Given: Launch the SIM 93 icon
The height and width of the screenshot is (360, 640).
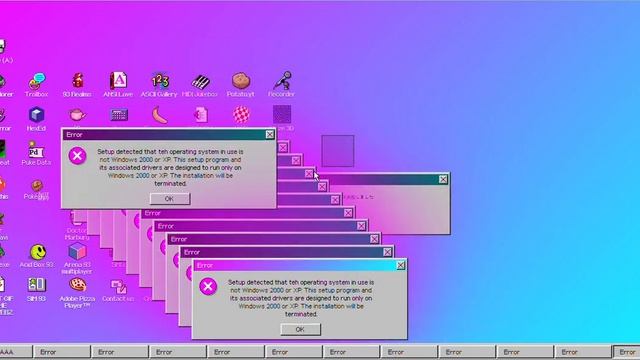Looking at the screenshot, I should coord(36,290).
